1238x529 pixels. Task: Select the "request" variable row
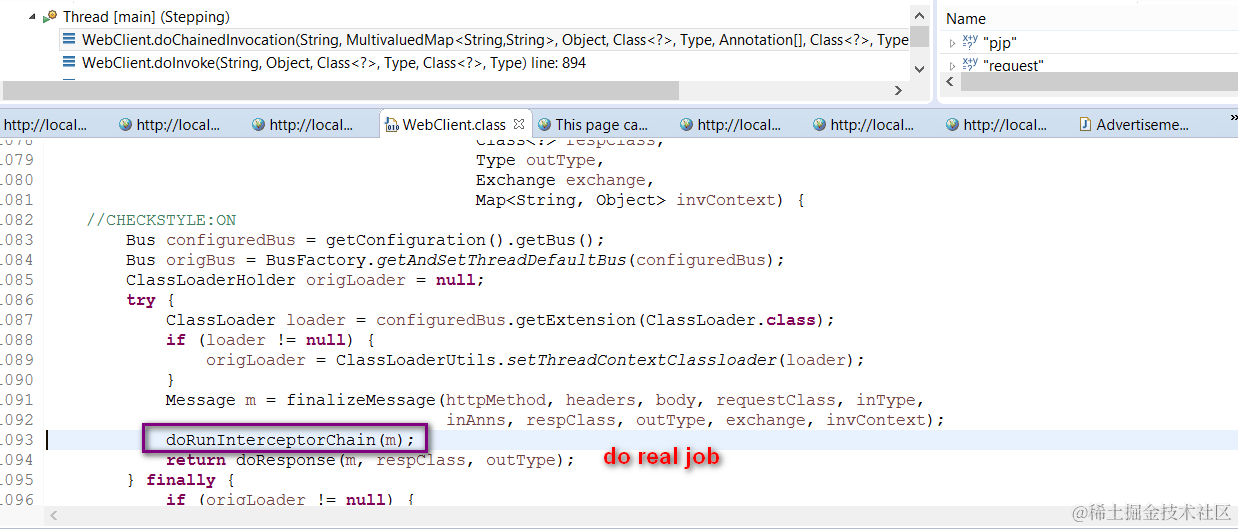pos(1013,65)
